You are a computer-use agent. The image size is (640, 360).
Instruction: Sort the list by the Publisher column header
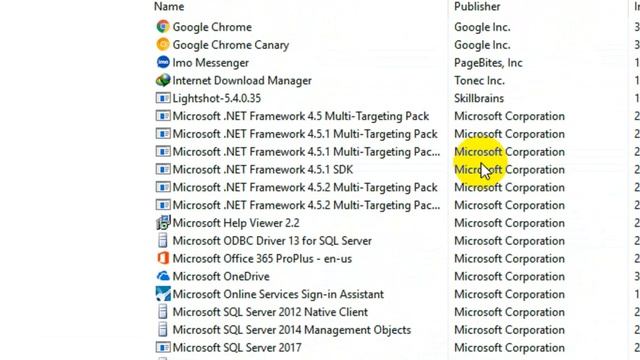[x=477, y=7]
